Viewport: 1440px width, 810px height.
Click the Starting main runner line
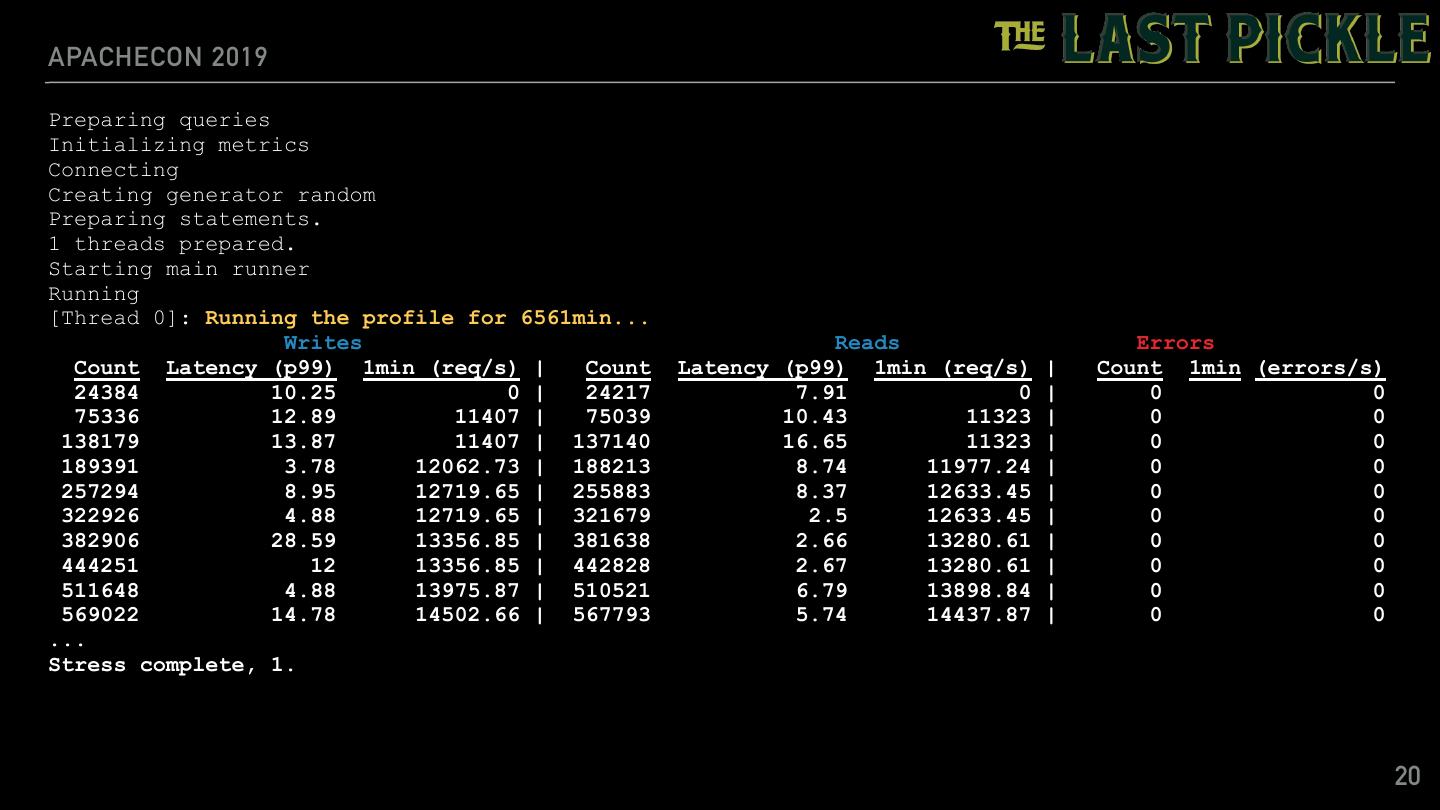(179, 269)
